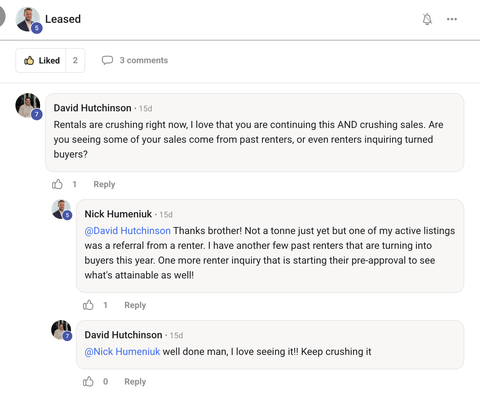Open Nick Humeniuk's reply avatar

pyautogui.click(x=61, y=210)
